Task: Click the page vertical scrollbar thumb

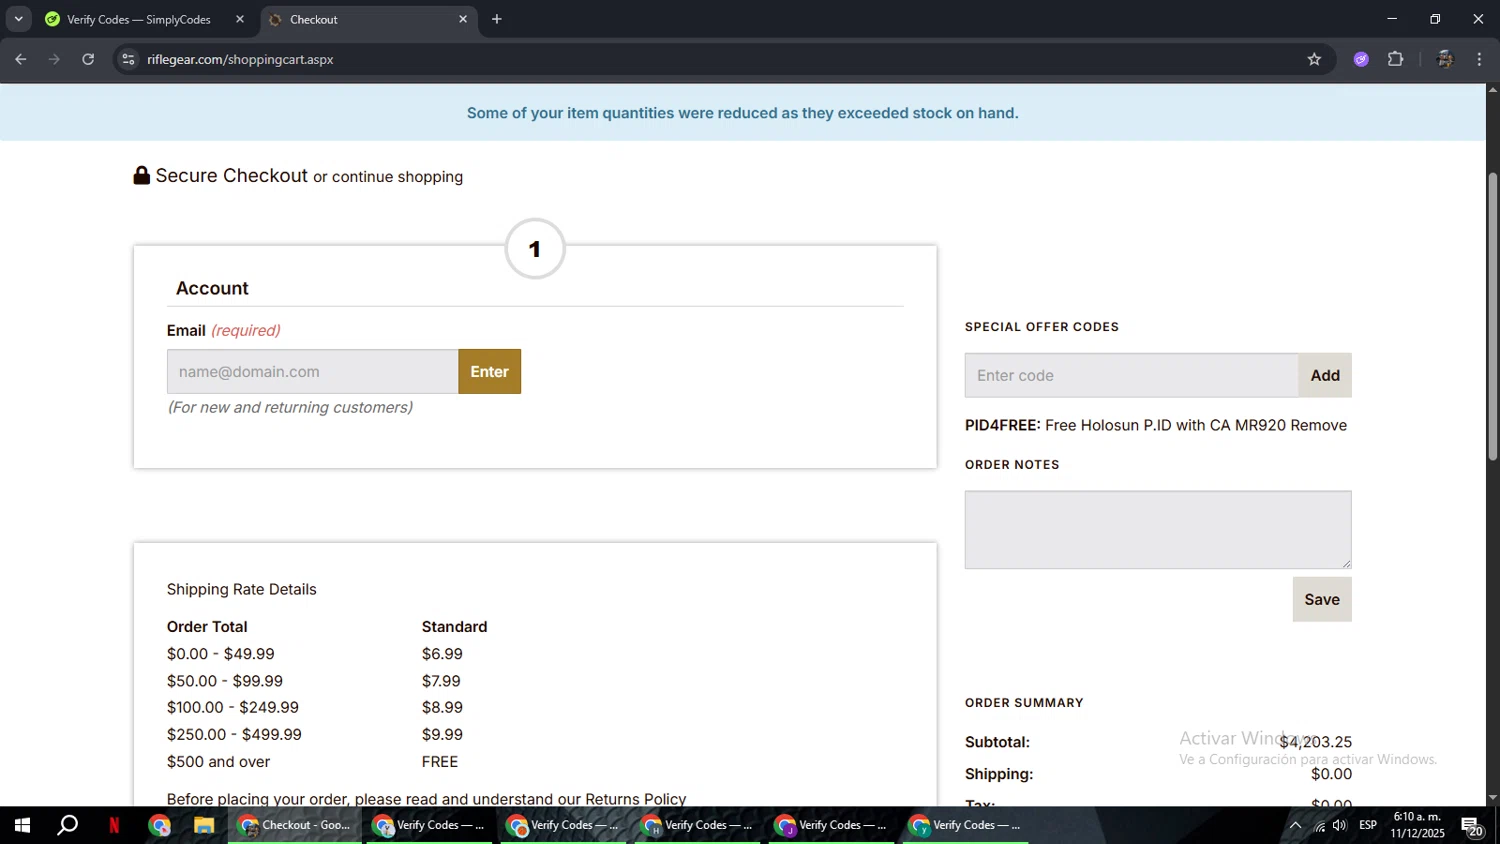Action: pos(1493,315)
